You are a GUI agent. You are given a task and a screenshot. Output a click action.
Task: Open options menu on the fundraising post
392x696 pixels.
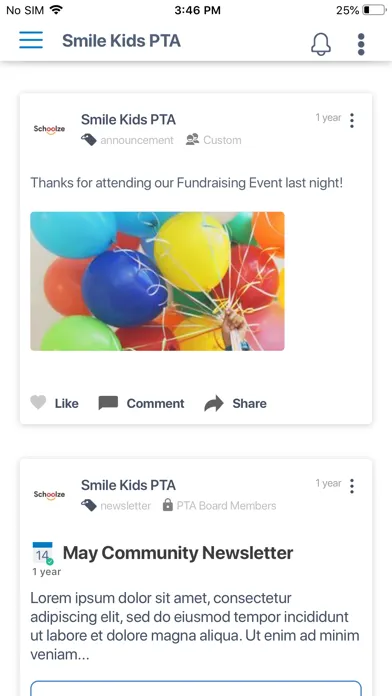pos(352,120)
